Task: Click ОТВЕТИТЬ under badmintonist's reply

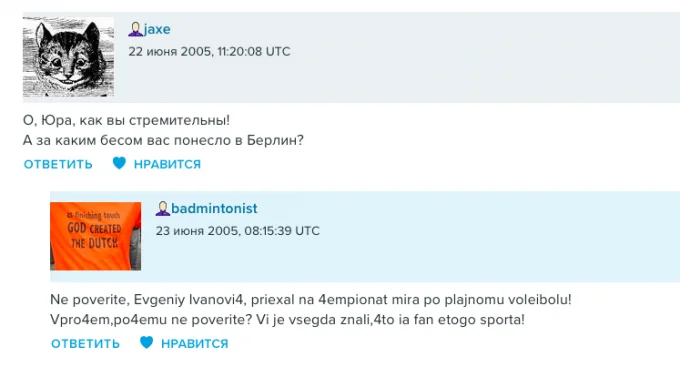Action: coord(85,344)
